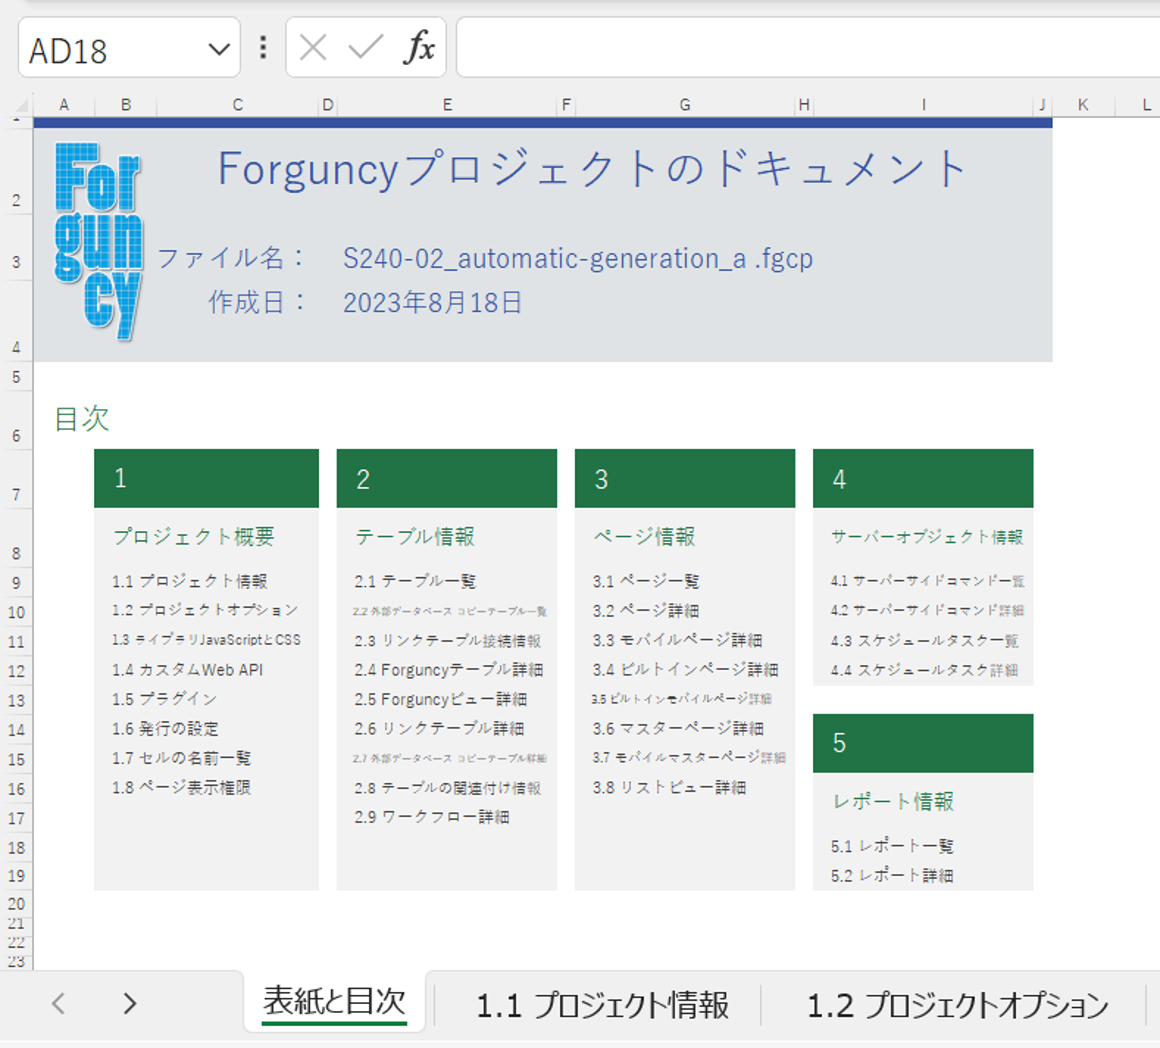This screenshot has width=1160, height=1048.
Task: Click section heading プロジェクト概要
Action: [x=194, y=536]
